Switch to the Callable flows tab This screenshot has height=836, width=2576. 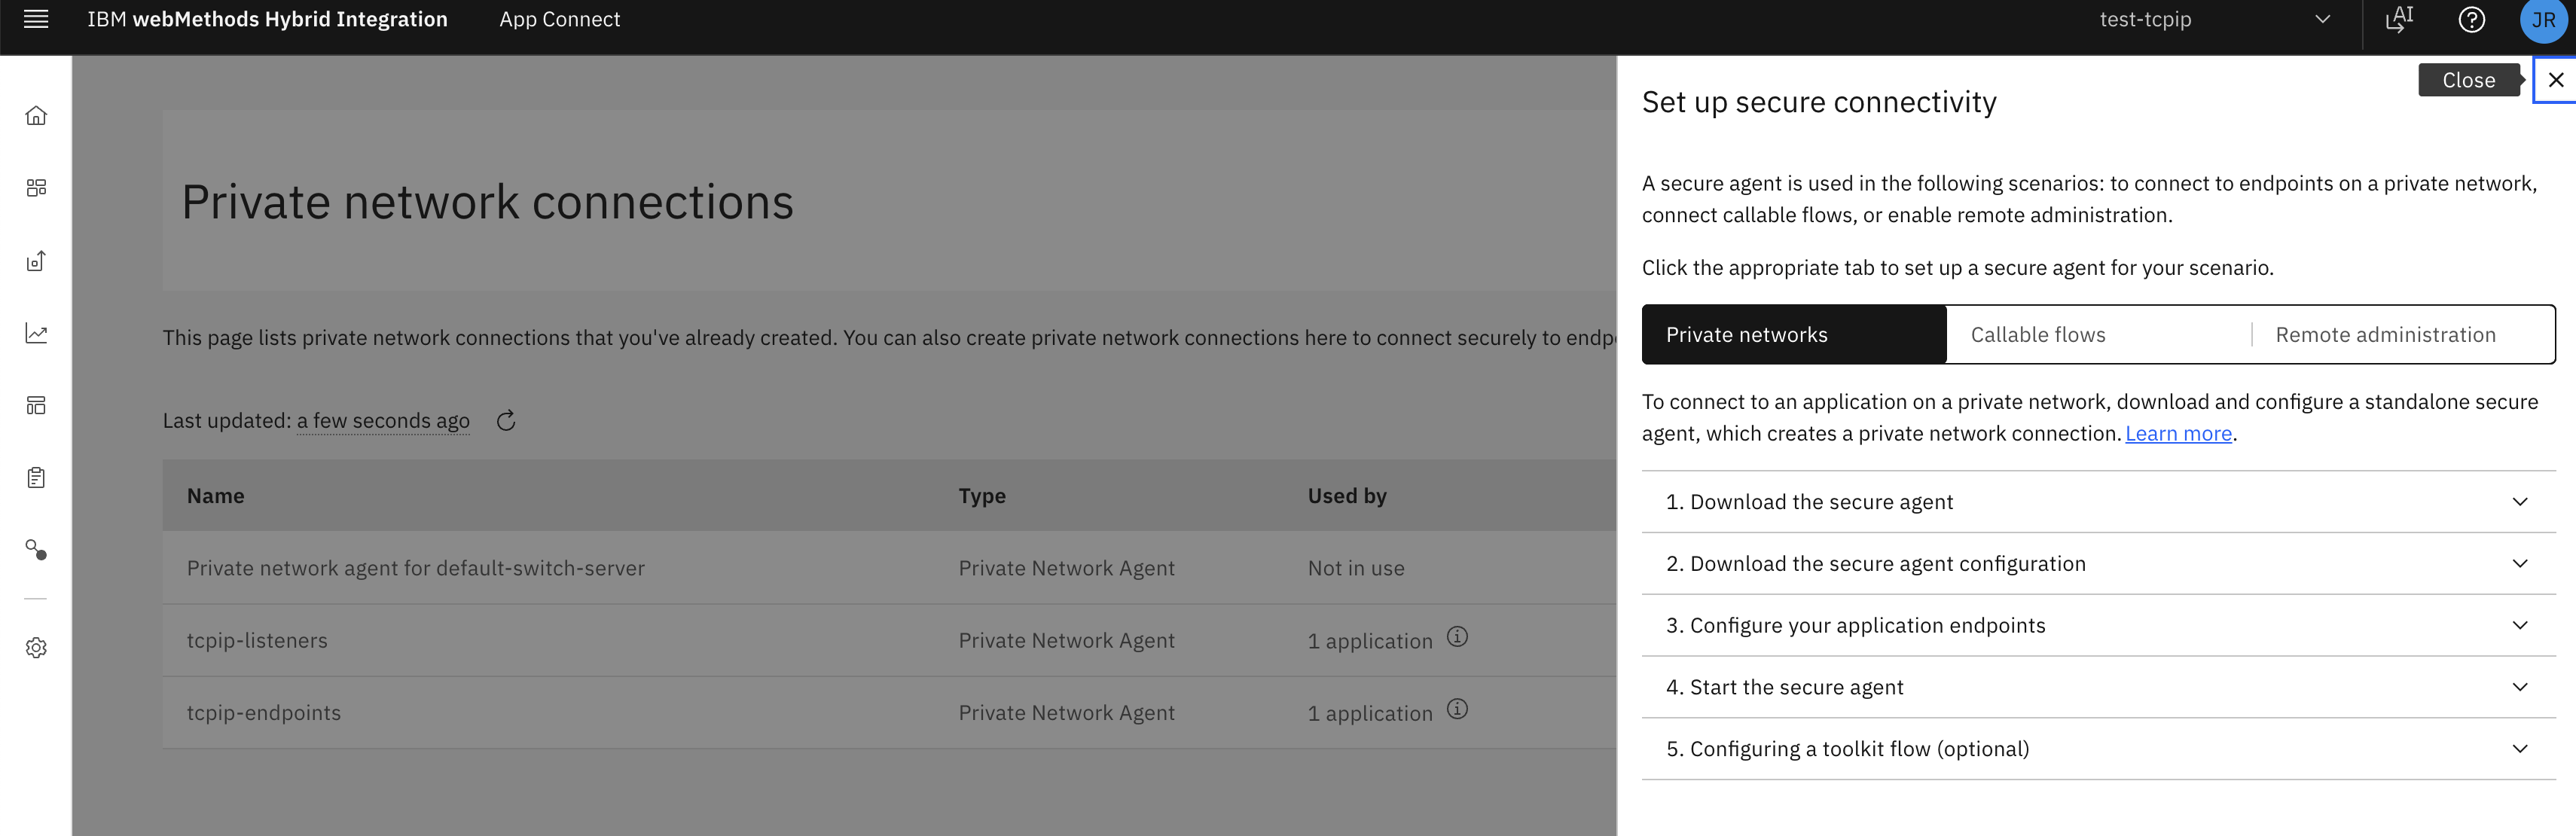click(x=2037, y=335)
